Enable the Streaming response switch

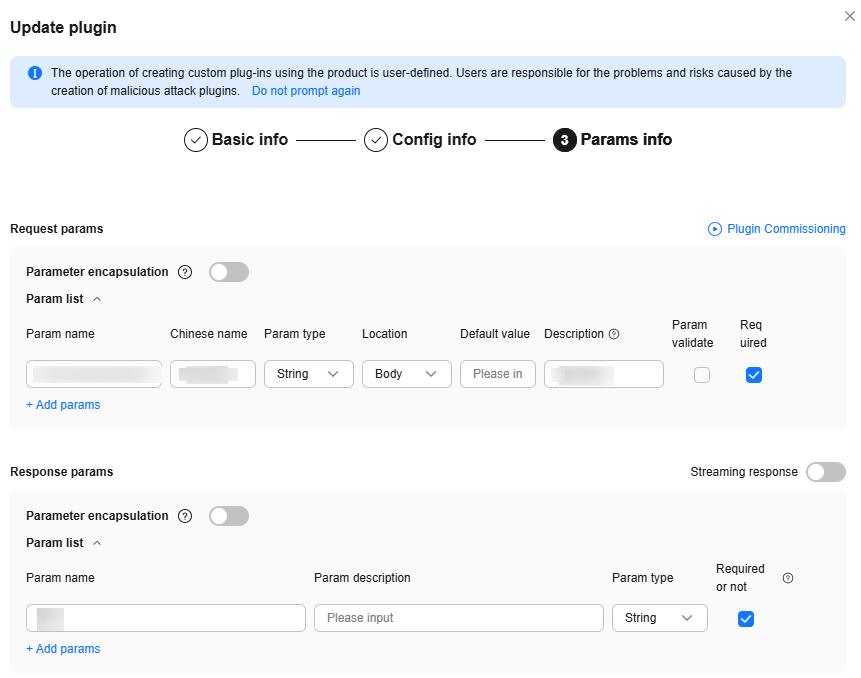click(x=826, y=472)
